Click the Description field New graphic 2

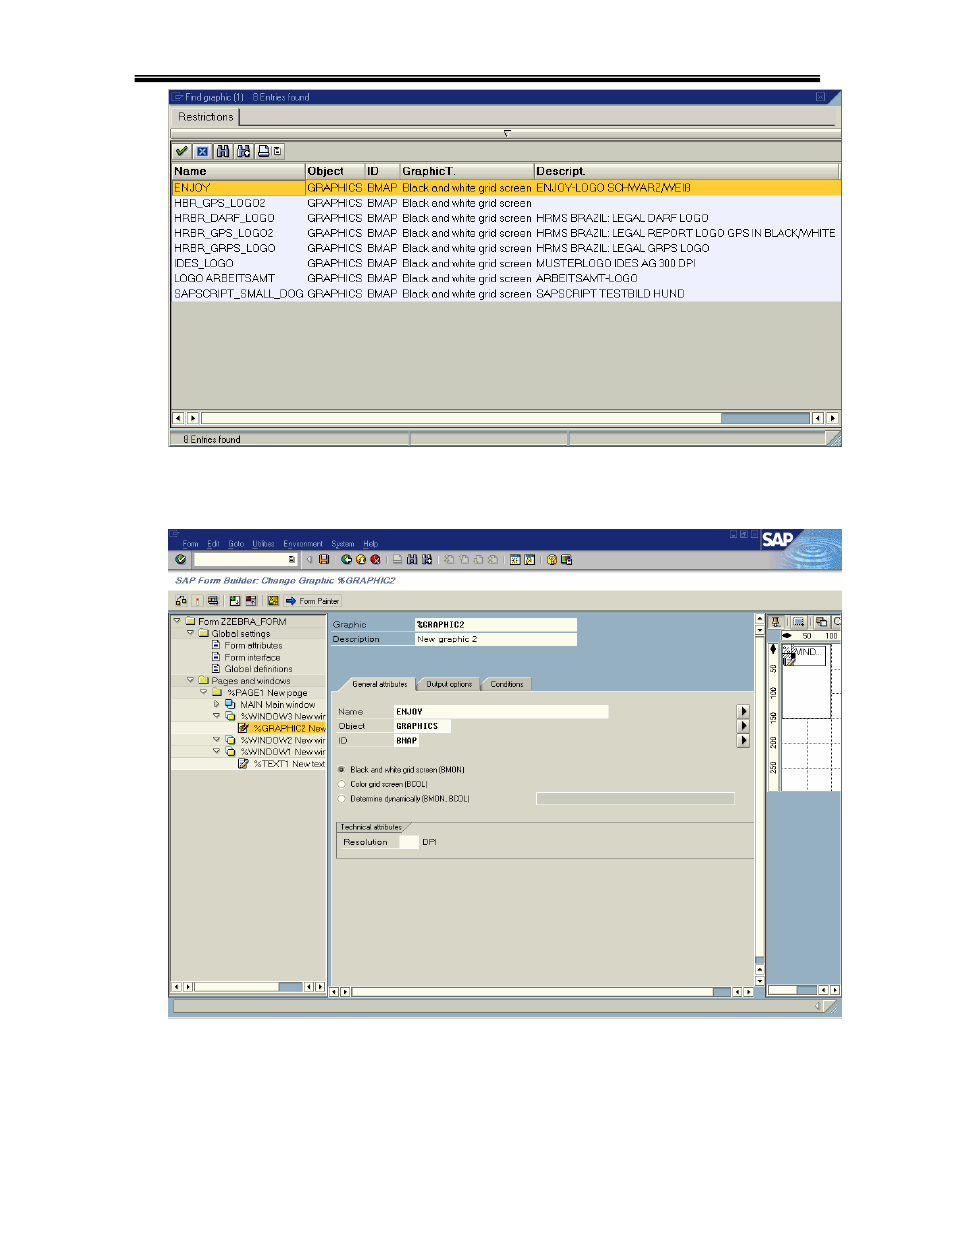tap(496, 639)
